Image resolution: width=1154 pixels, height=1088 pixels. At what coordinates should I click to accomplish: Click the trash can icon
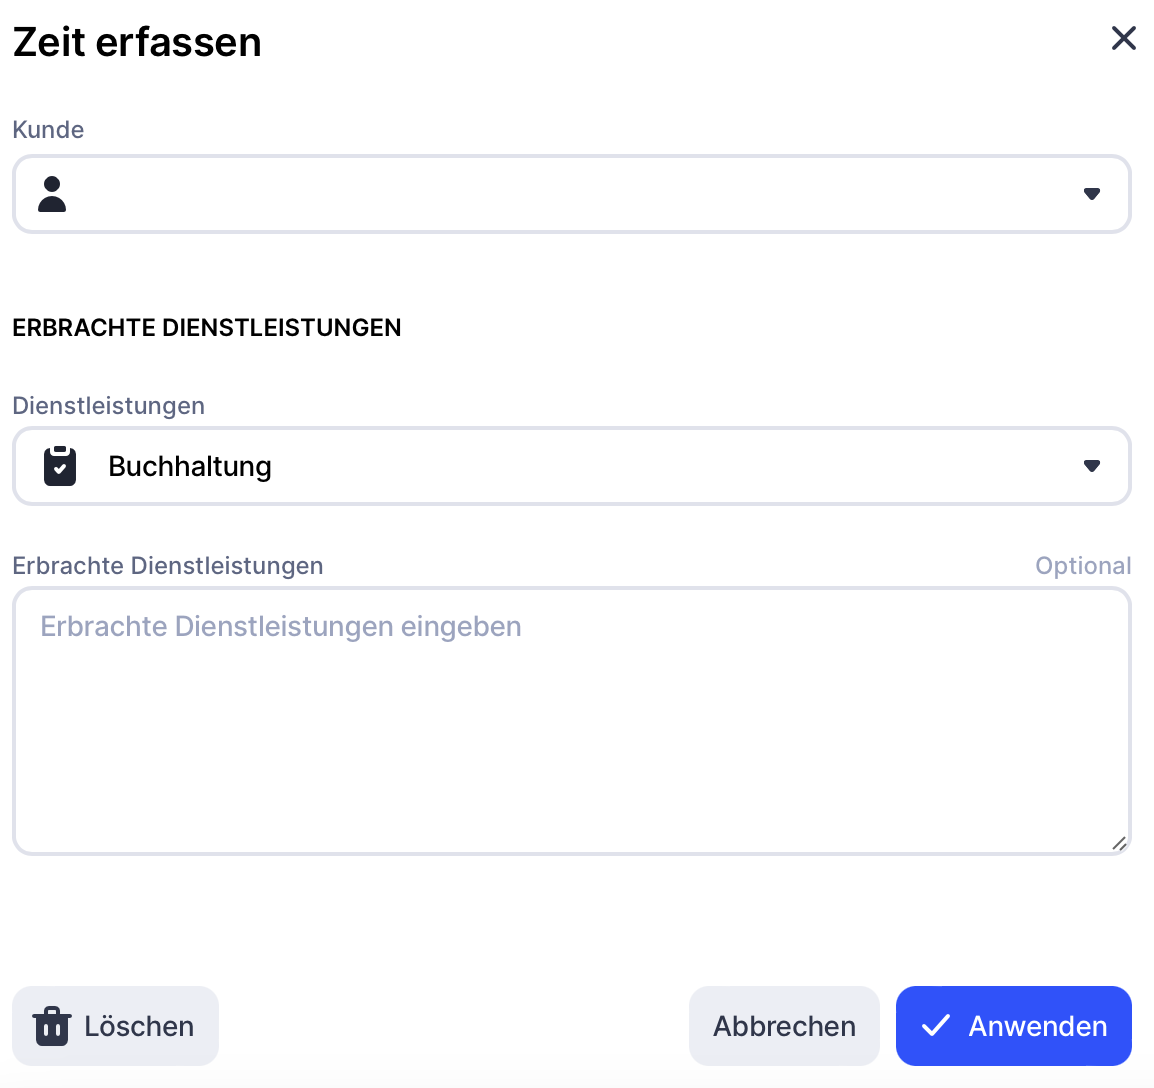[x=52, y=1026]
